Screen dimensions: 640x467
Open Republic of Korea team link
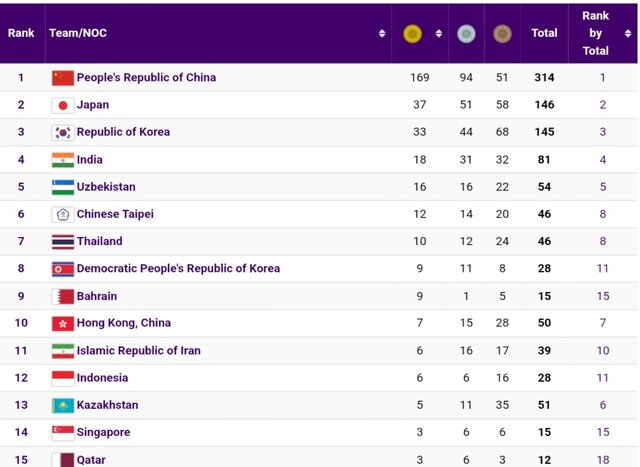[x=123, y=132]
